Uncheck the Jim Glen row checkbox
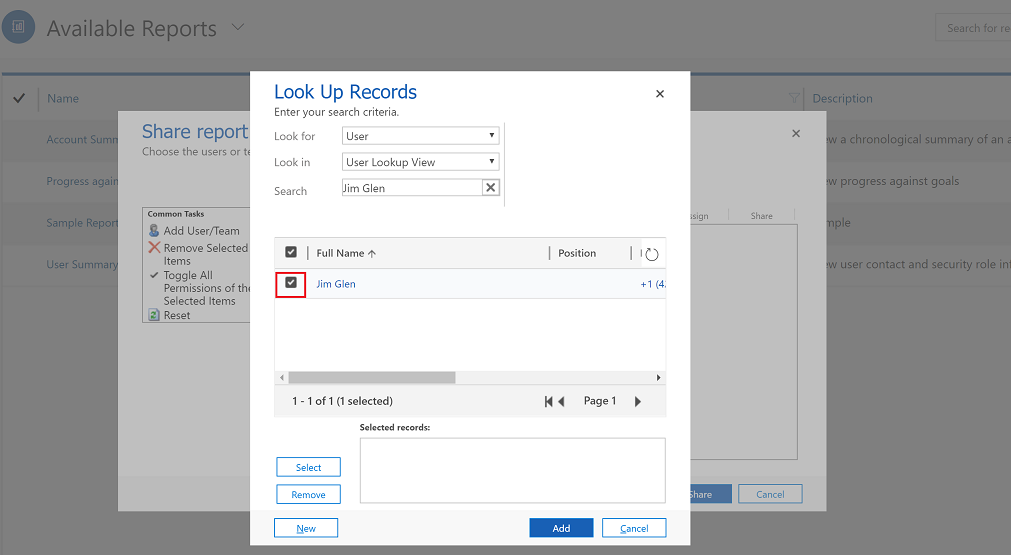The image size is (1011, 555). [x=291, y=284]
